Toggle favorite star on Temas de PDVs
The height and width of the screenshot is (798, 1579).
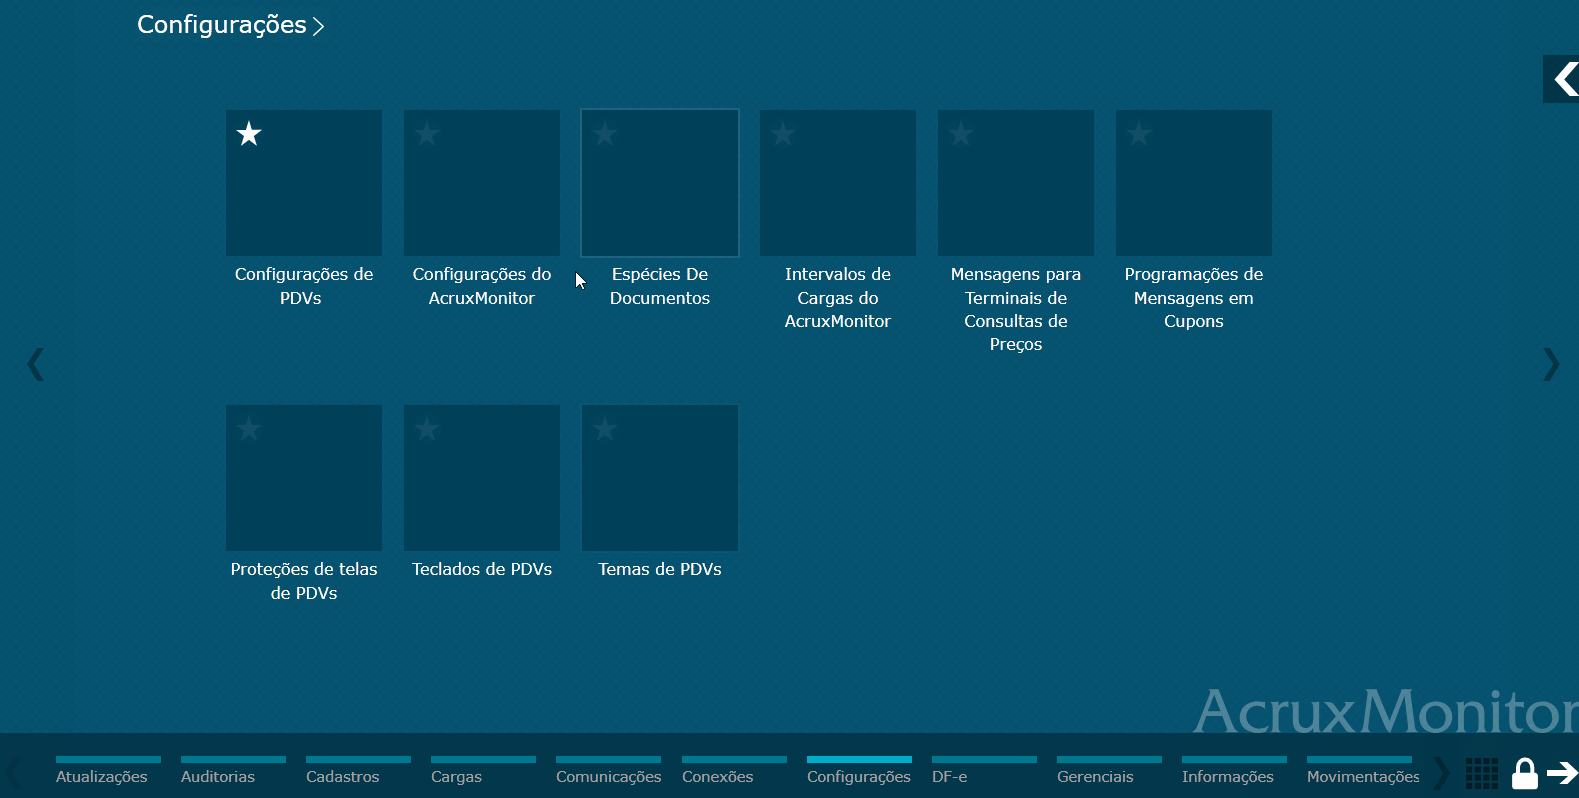coord(605,429)
